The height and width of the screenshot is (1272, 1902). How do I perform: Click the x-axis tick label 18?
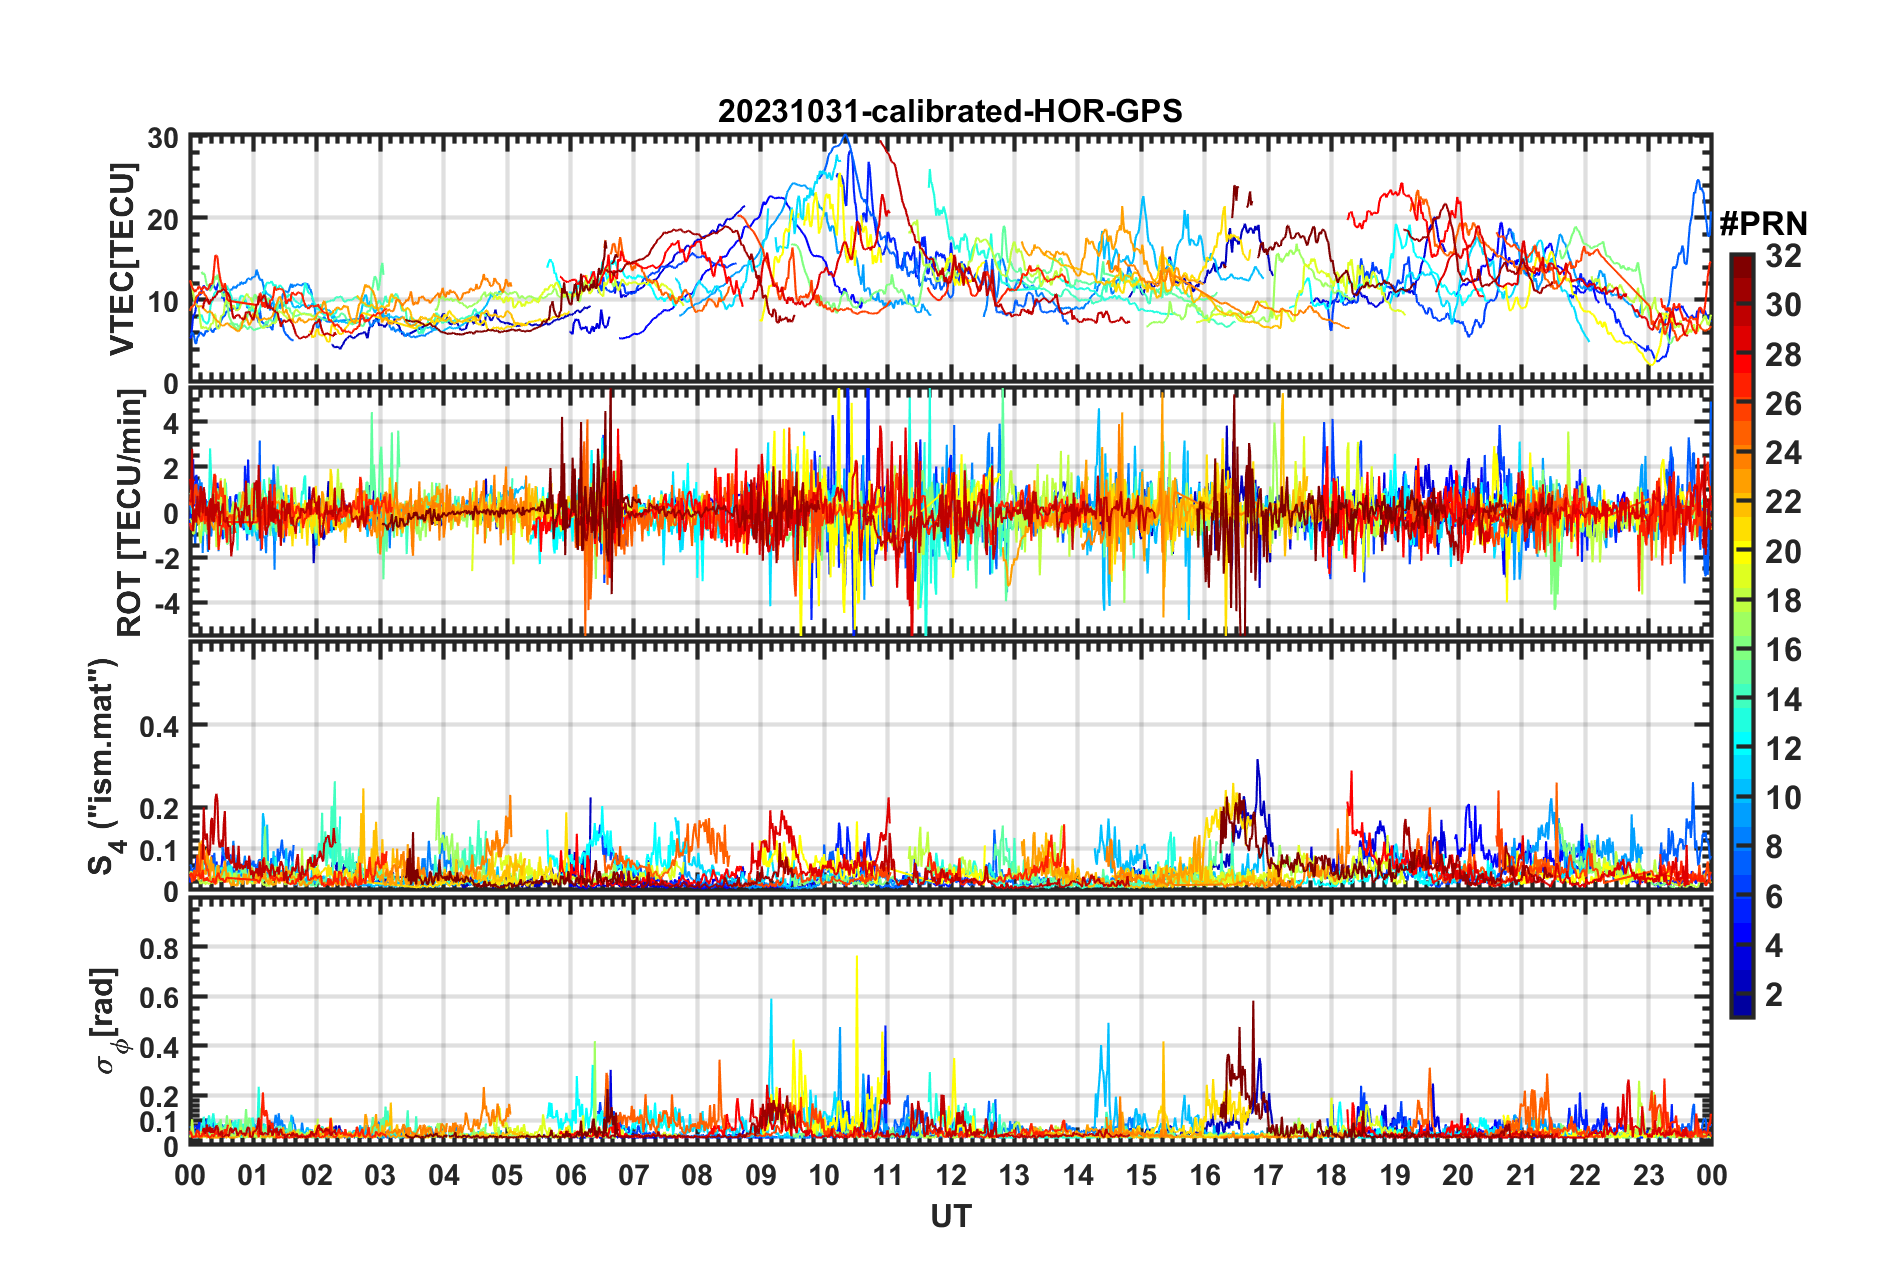(x=1331, y=1174)
